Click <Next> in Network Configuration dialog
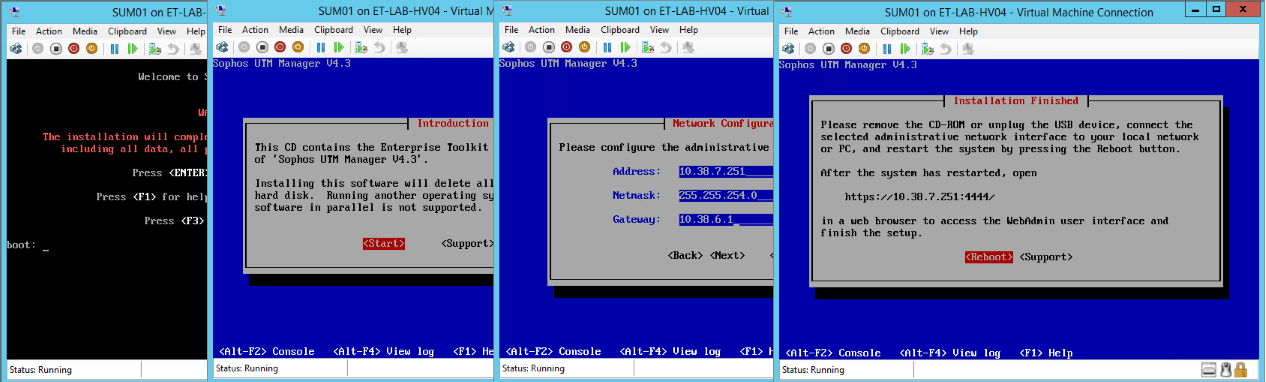This screenshot has height=382, width=1266. coord(728,255)
